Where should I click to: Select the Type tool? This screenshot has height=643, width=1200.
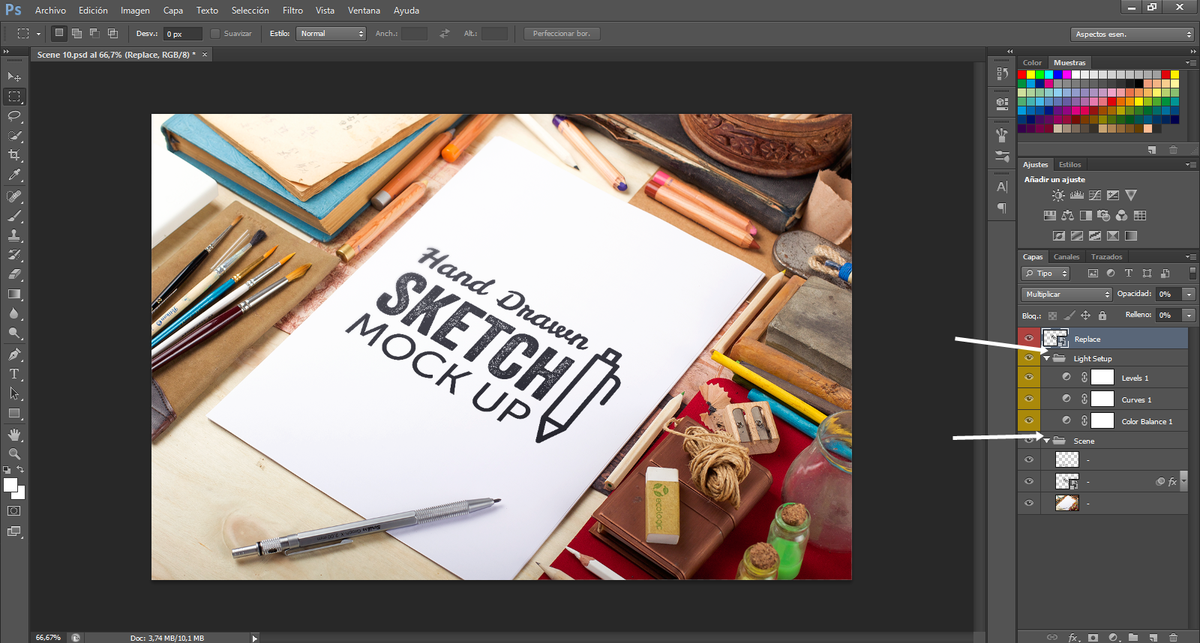tap(14, 375)
